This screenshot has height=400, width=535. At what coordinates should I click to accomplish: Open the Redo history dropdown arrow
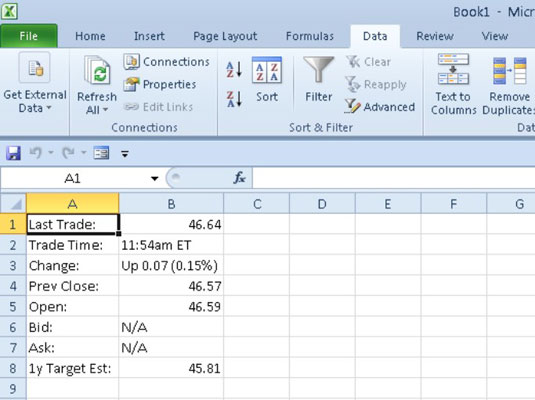point(84,153)
